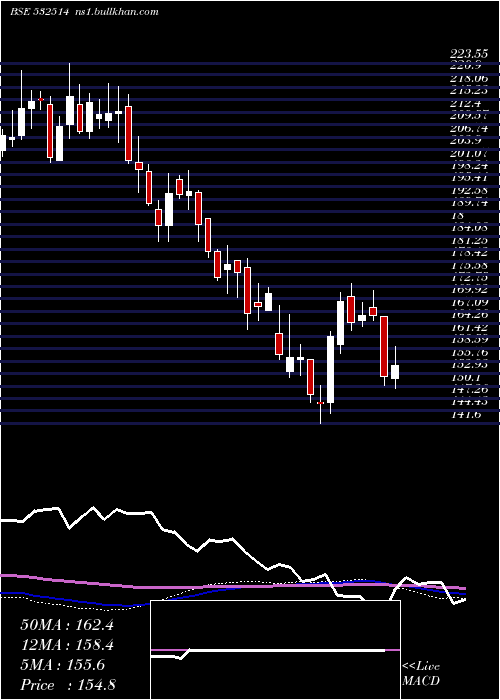
Task: Click the <<Live MACD label
Action: pos(421,673)
